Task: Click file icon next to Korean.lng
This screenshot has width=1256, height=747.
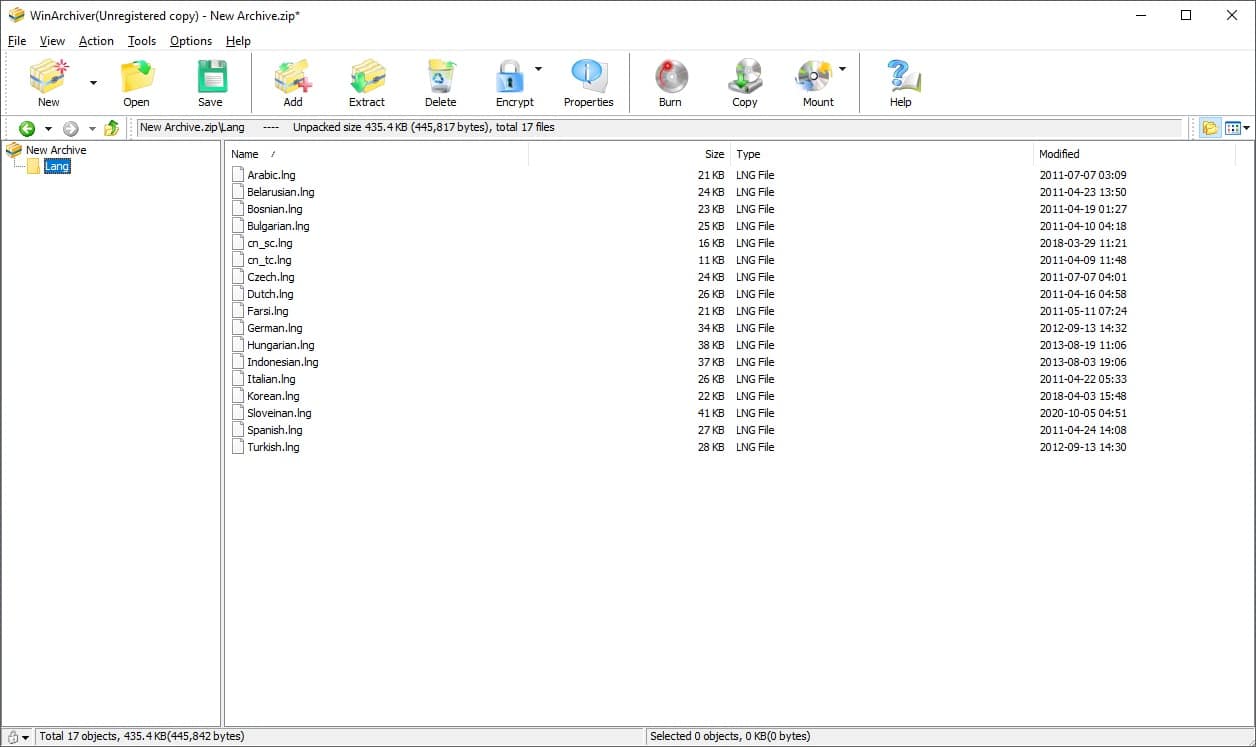Action: pyautogui.click(x=238, y=396)
